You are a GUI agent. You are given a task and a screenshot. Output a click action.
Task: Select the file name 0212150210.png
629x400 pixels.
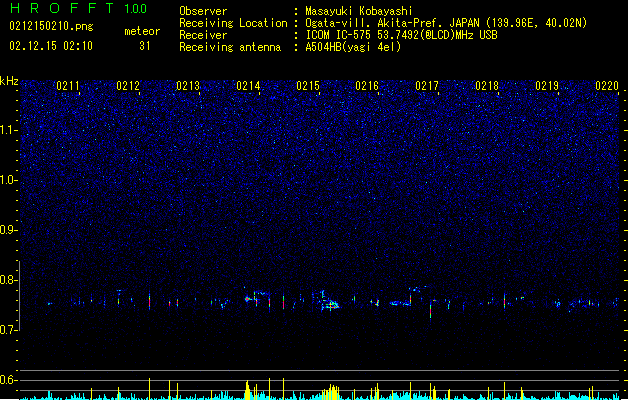[x=51, y=27]
